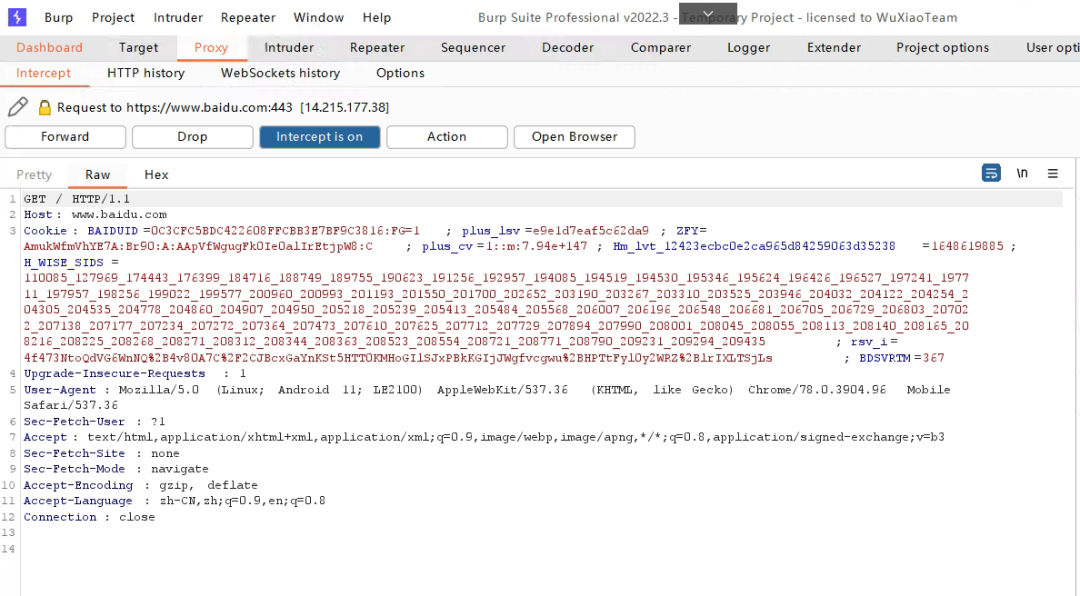Switch to the Target tab
The width and height of the screenshot is (1080, 596).
(x=138, y=48)
